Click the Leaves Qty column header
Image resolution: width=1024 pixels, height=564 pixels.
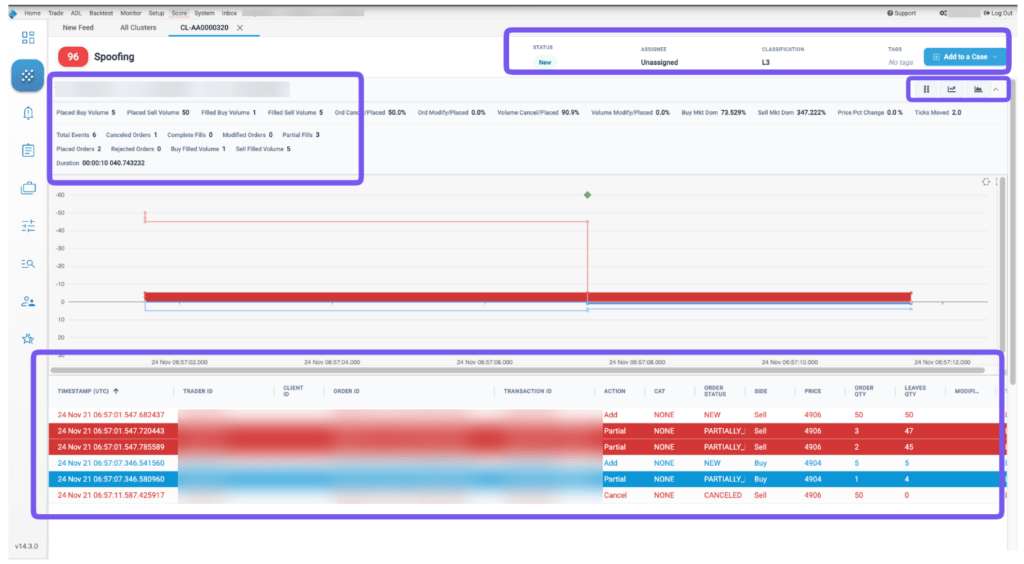[x=915, y=391]
